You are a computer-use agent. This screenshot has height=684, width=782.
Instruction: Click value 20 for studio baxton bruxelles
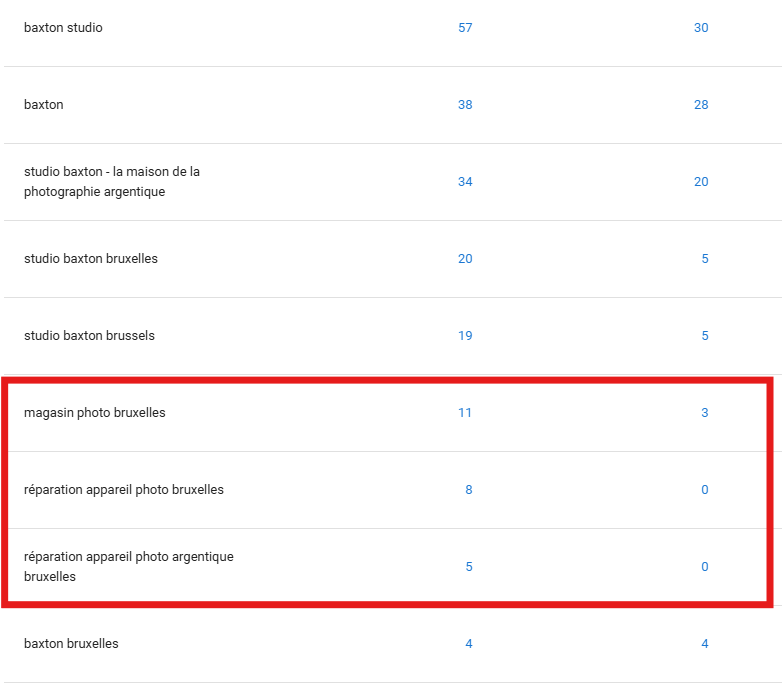coord(465,258)
